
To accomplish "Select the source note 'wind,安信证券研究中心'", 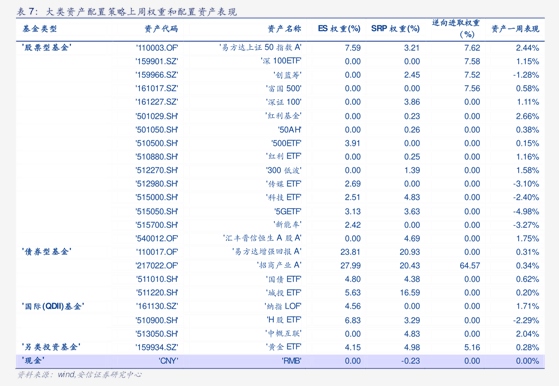I will pos(99,374).
